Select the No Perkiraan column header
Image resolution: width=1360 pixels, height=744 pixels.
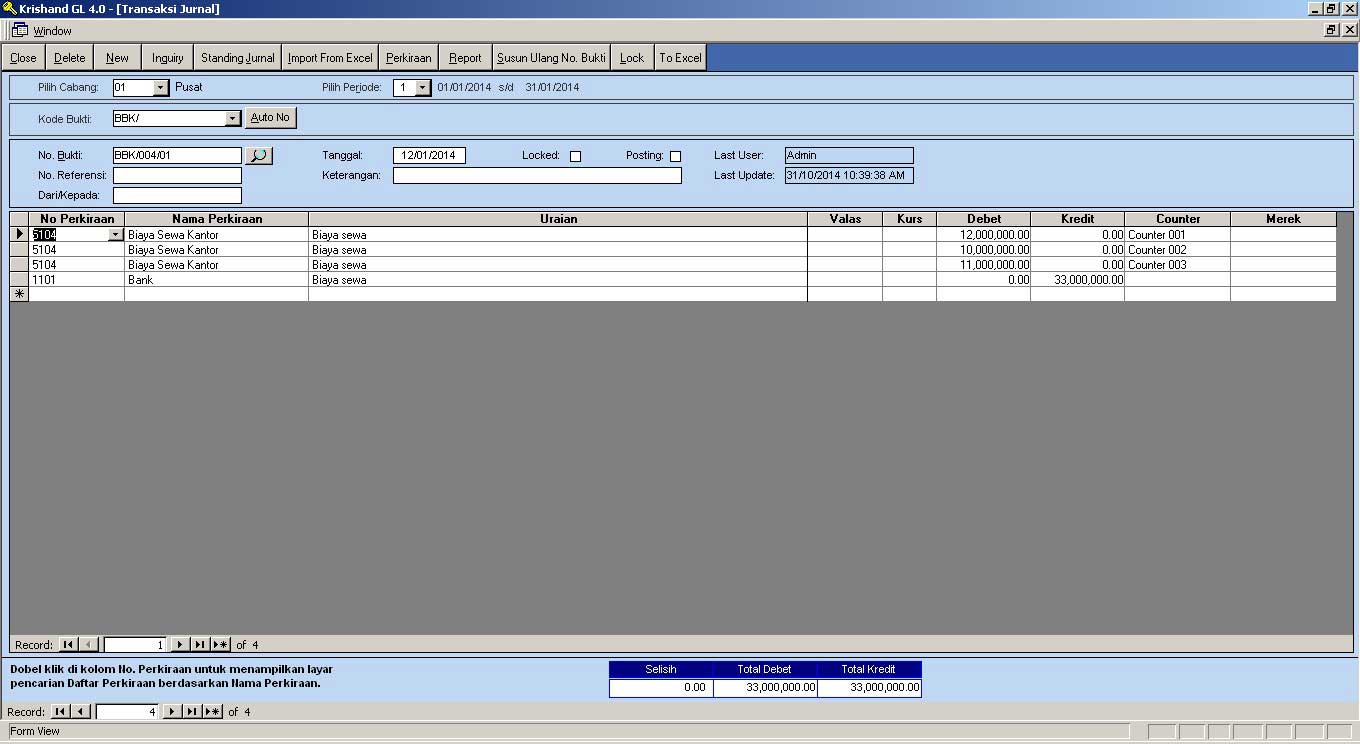[x=77, y=219]
